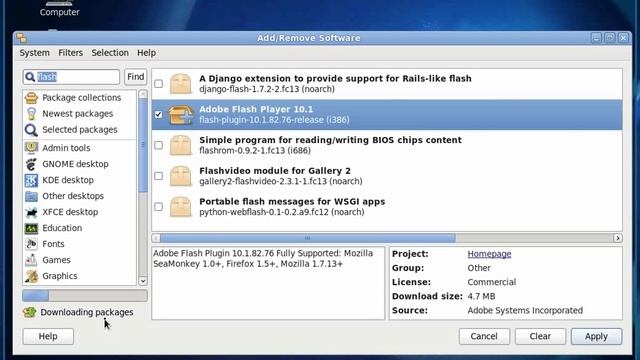Screen dimensions: 640x360
Task: Click the Downloading packages status icon
Action: coord(29,312)
